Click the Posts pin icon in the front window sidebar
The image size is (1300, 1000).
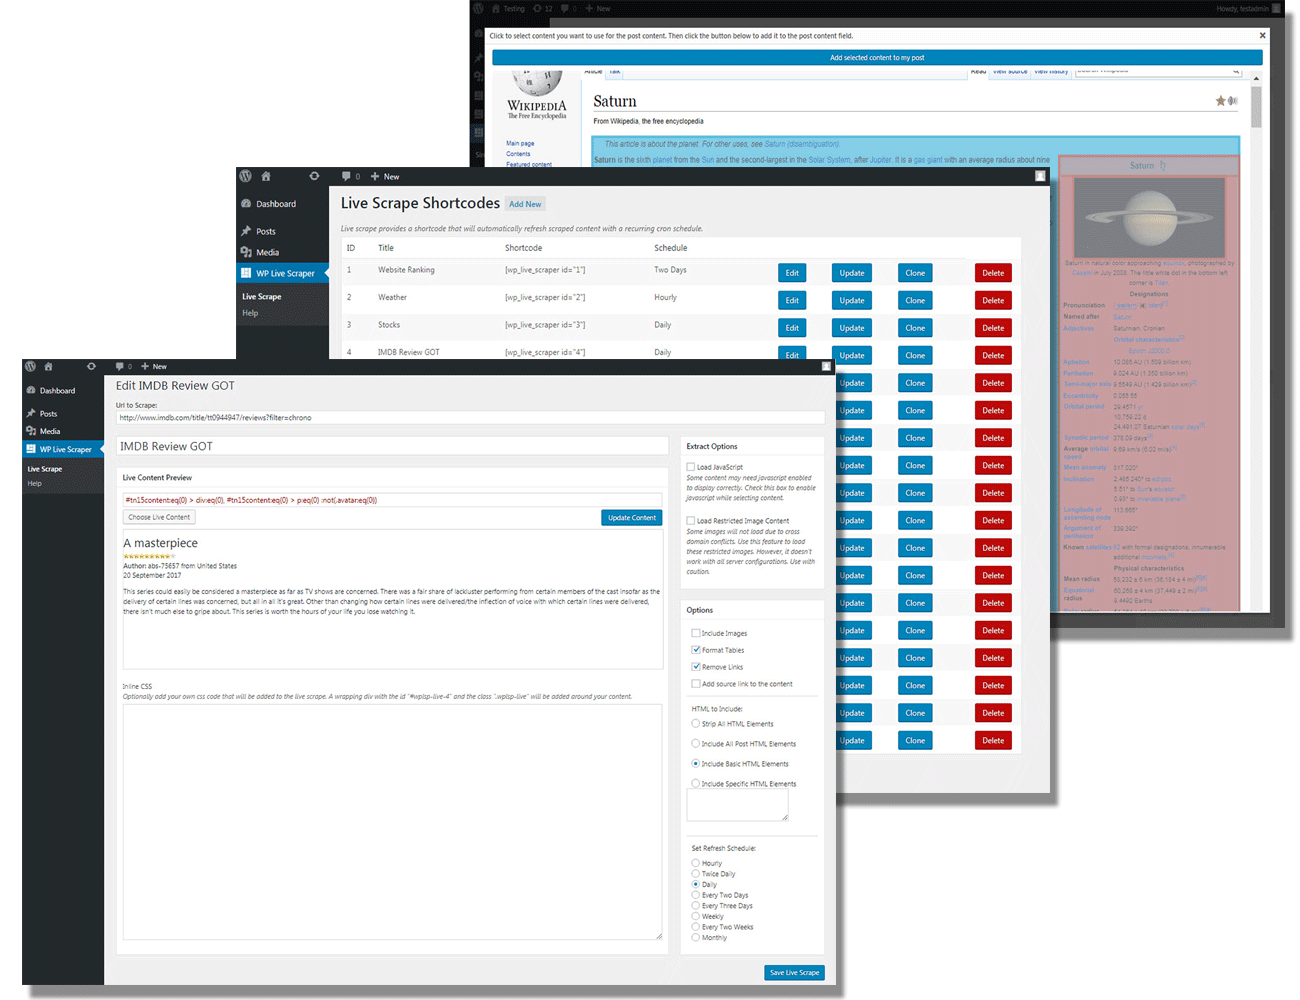[31, 413]
